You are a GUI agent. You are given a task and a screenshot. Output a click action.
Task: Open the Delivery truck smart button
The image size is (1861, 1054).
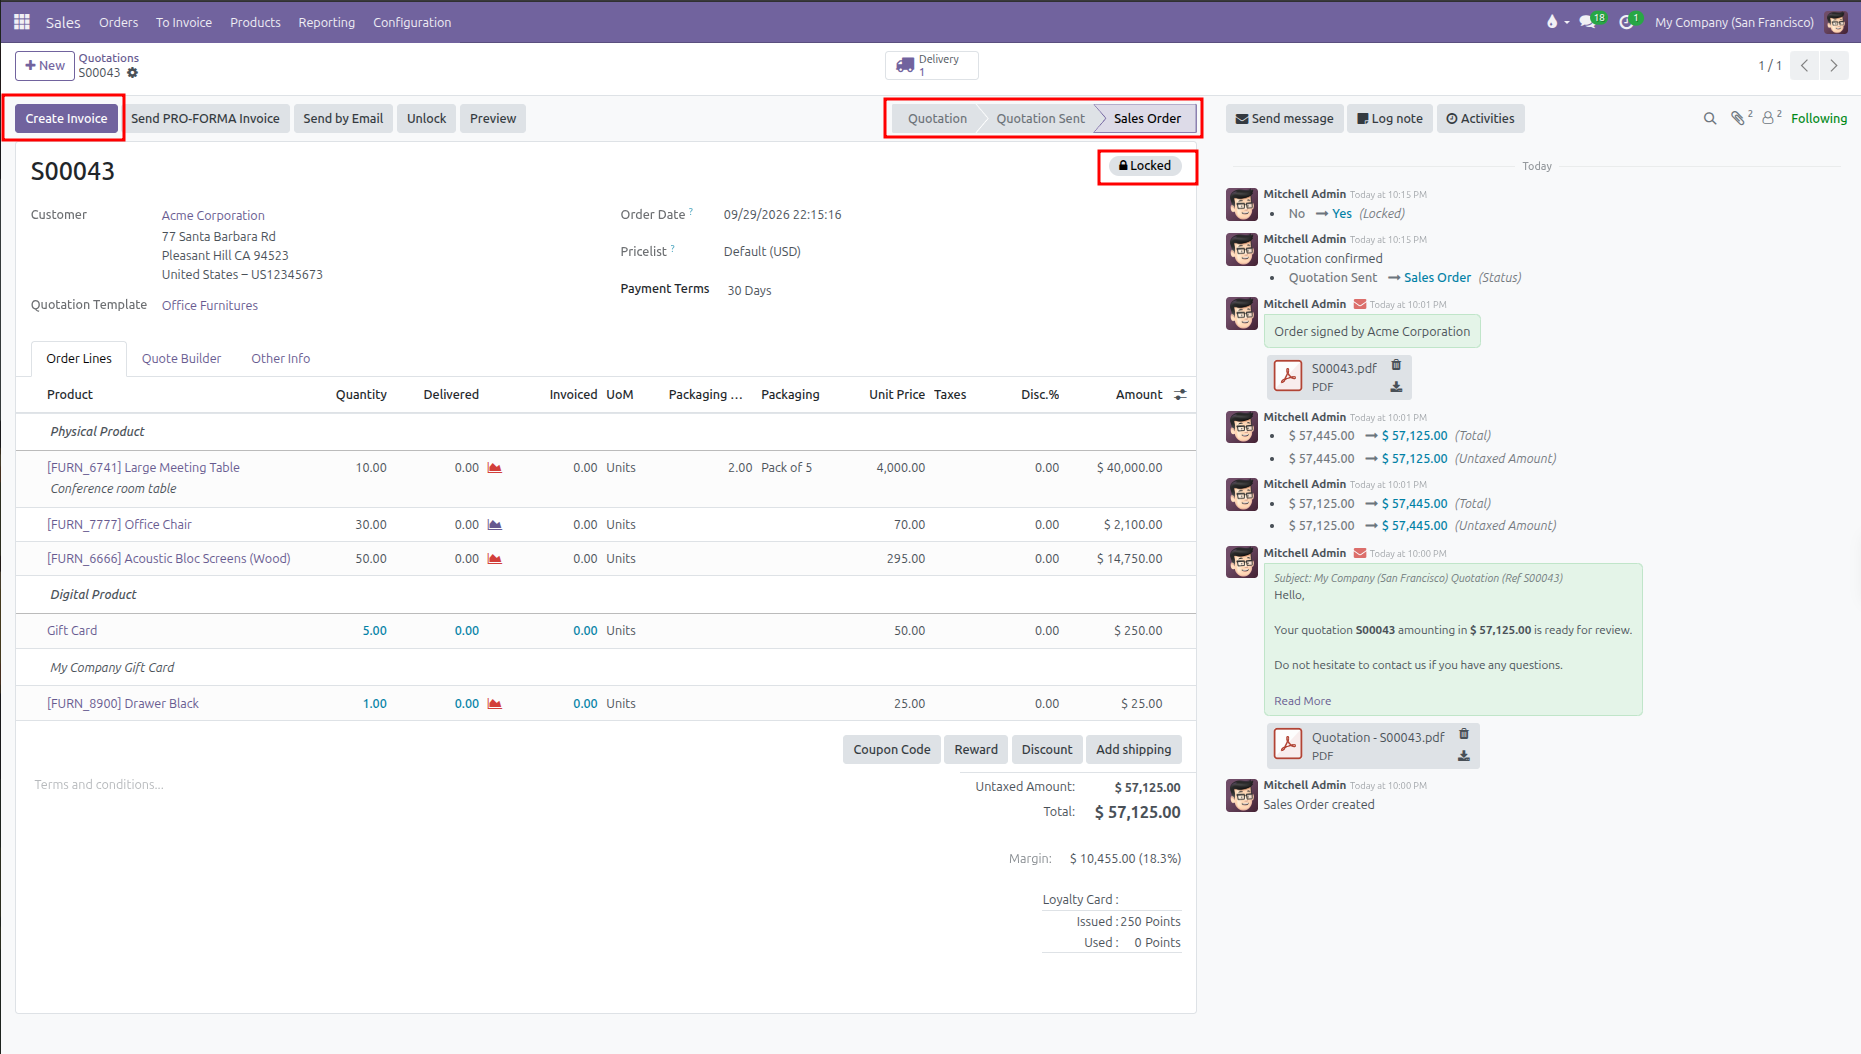tap(931, 65)
